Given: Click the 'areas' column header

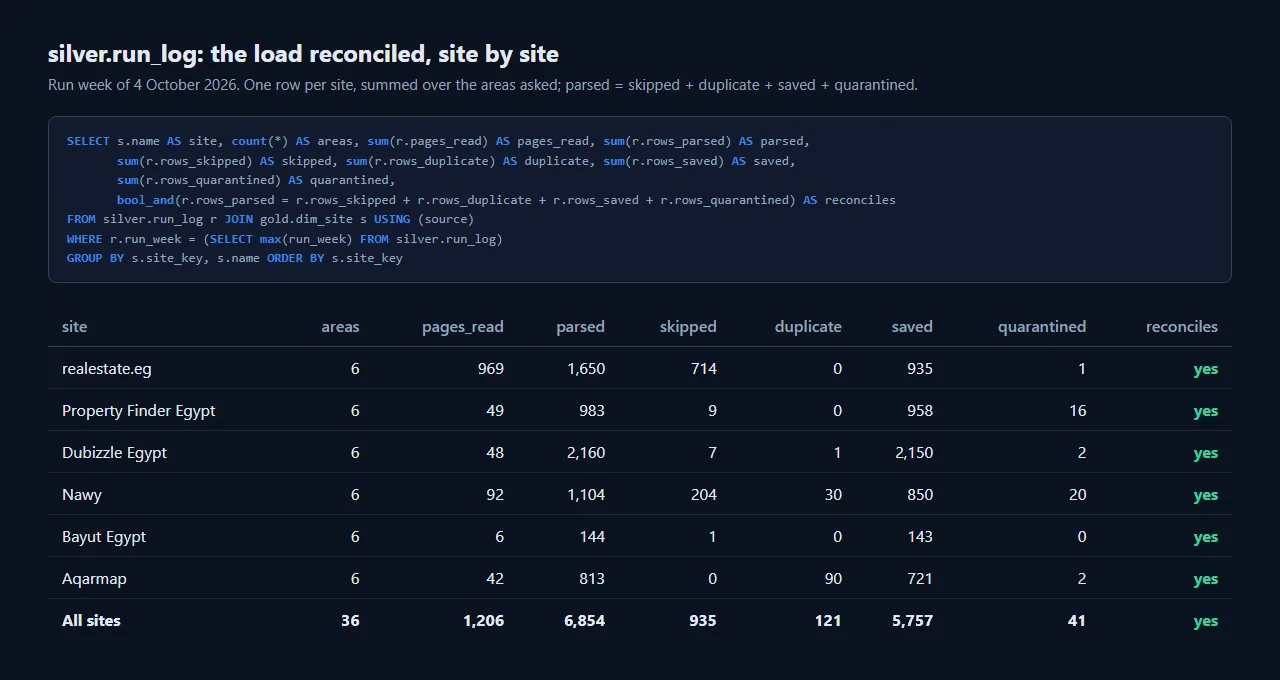Looking at the screenshot, I should pos(340,327).
